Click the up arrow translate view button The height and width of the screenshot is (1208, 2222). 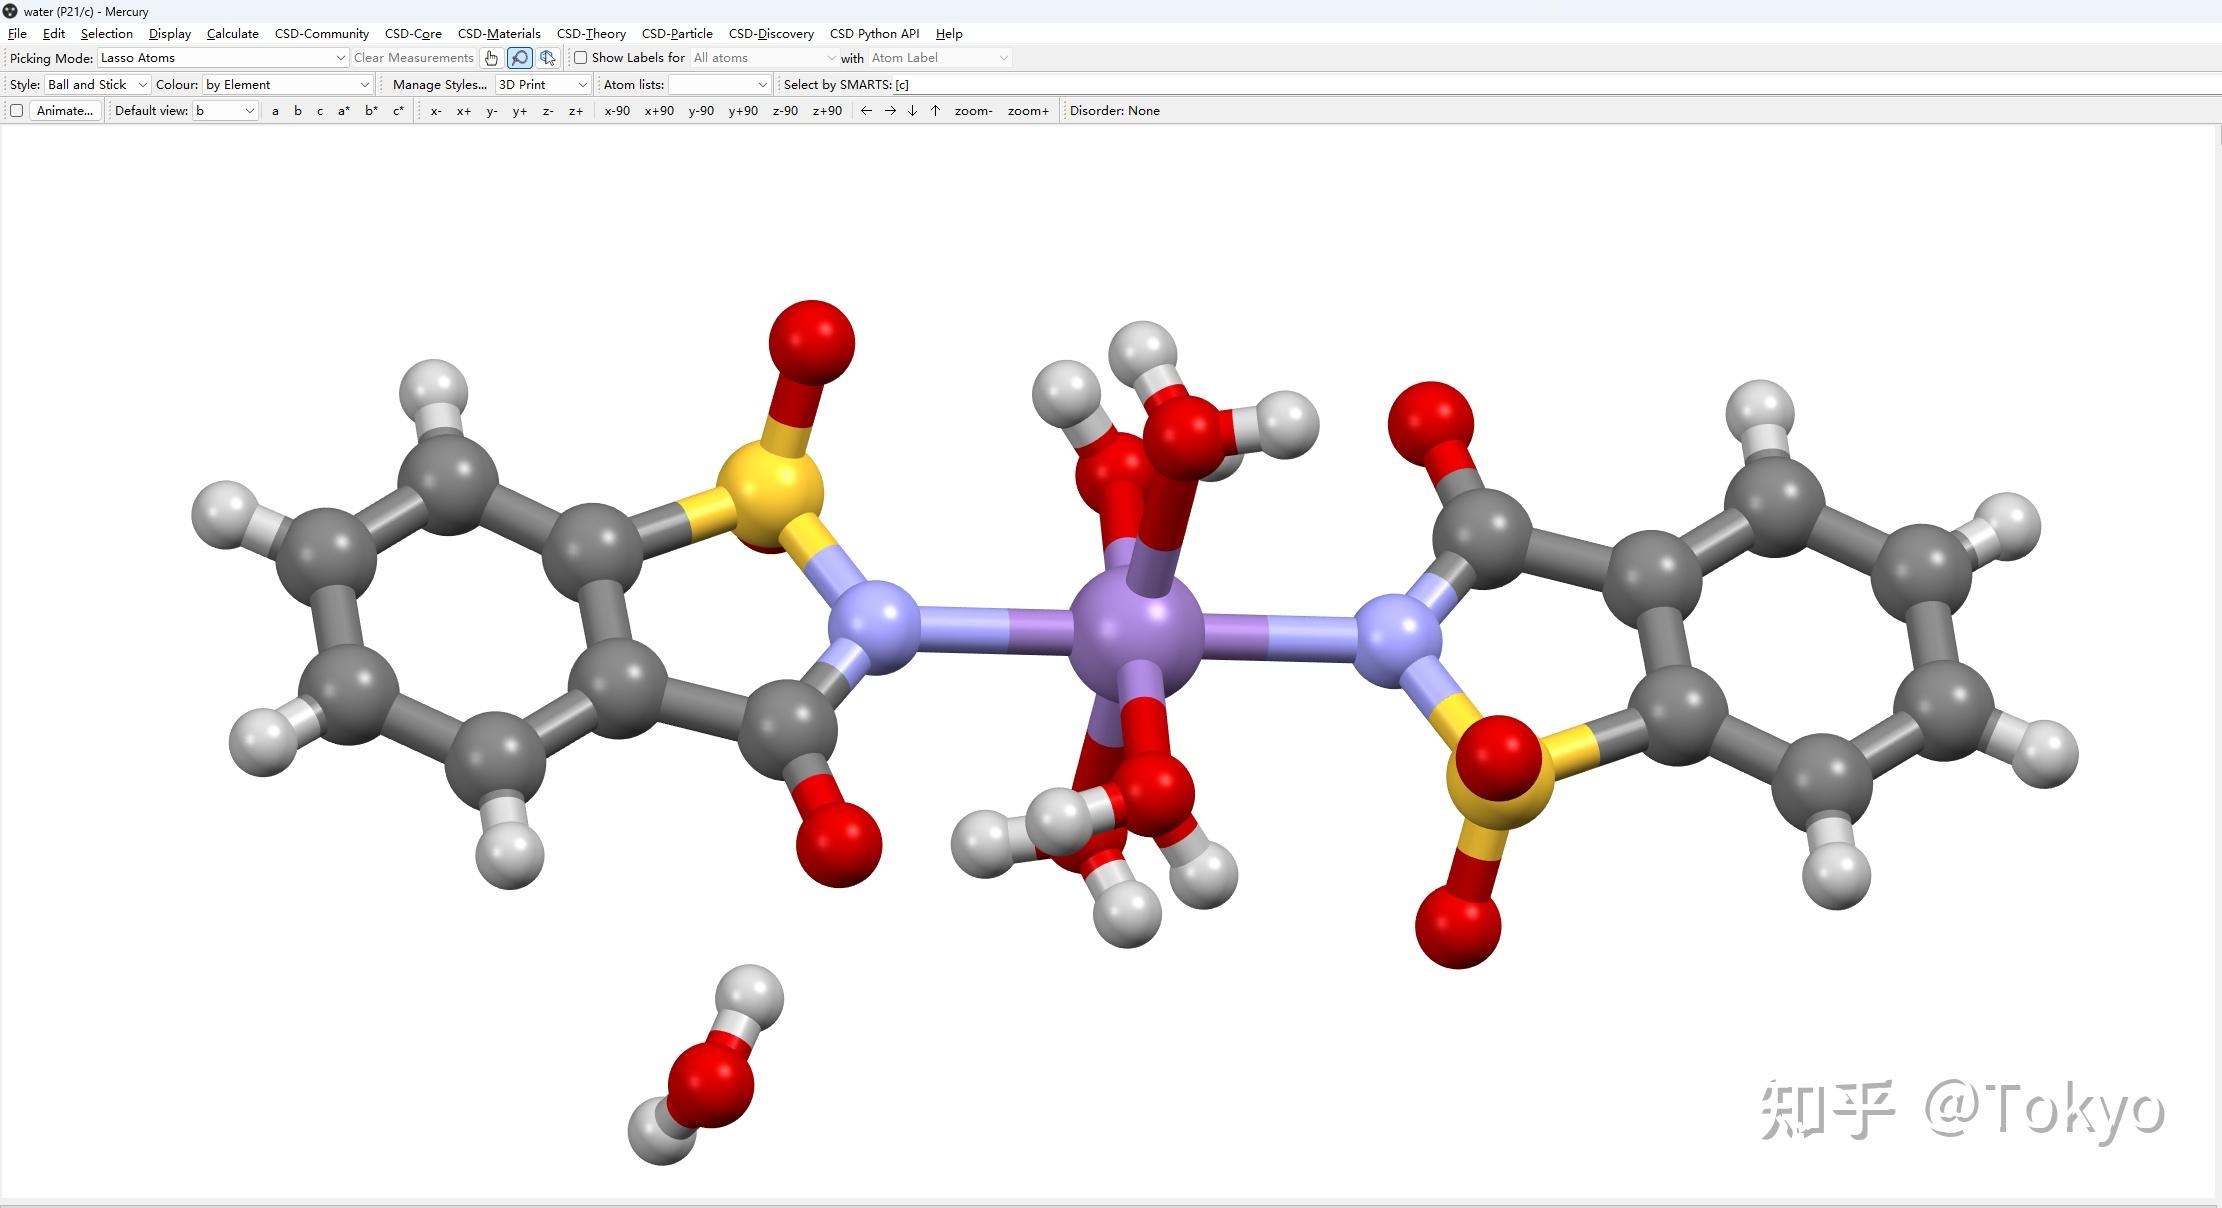point(935,111)
